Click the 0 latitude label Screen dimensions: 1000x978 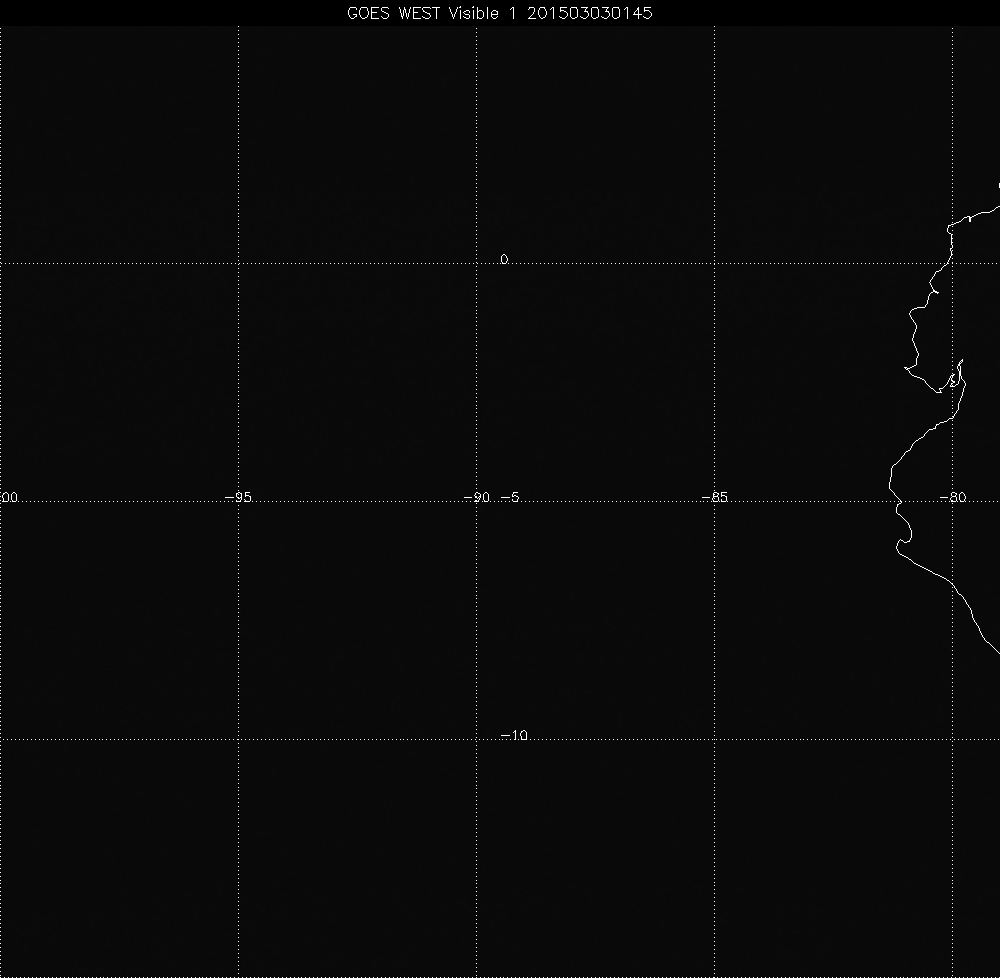click(504, 259)
